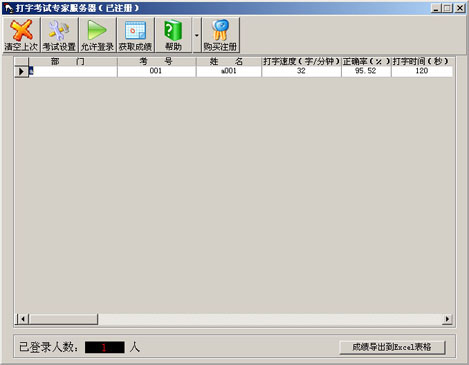Image resolution: width=469 pixels, height=365 pixels.
Task: Click the a001 name cell
Action: (x=229, y=71)
